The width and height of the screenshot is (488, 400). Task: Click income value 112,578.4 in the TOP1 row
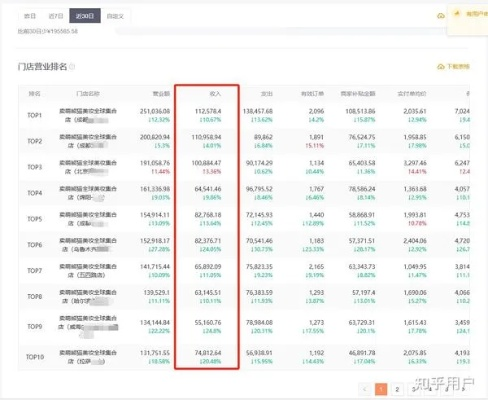pos(208,111)
